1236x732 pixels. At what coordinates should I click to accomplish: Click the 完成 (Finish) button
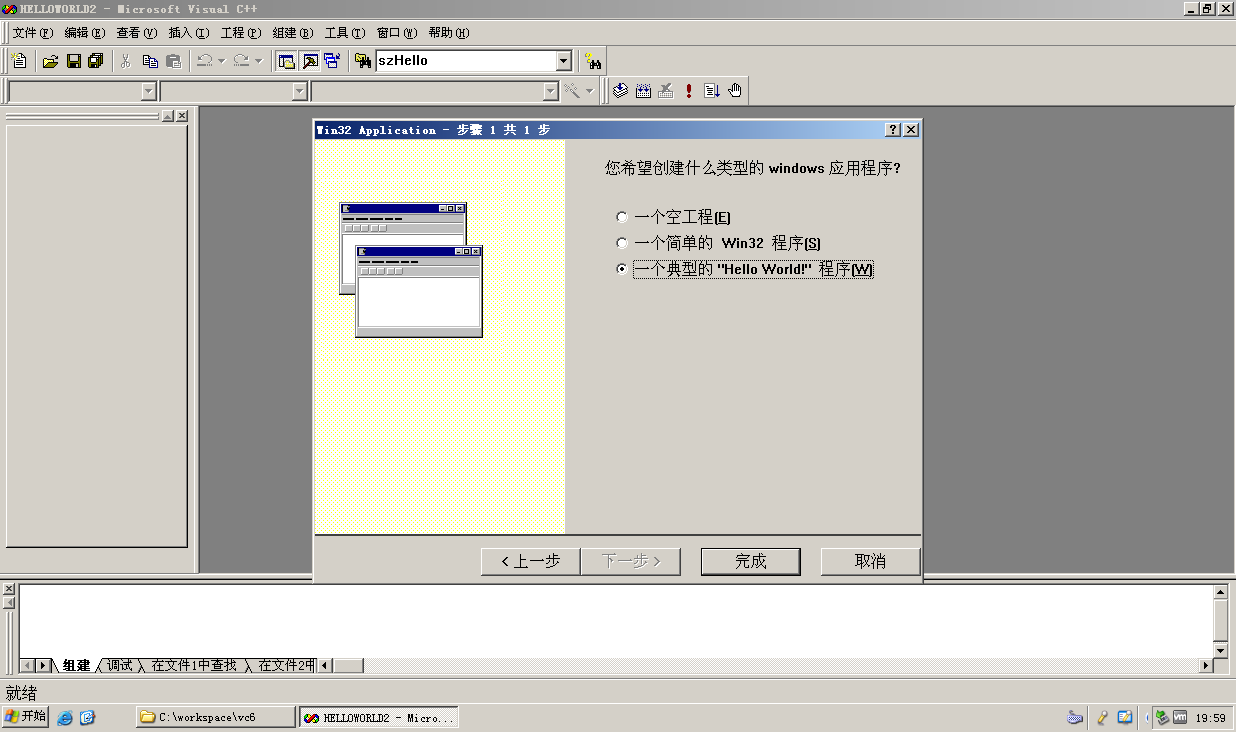point(751,561)
